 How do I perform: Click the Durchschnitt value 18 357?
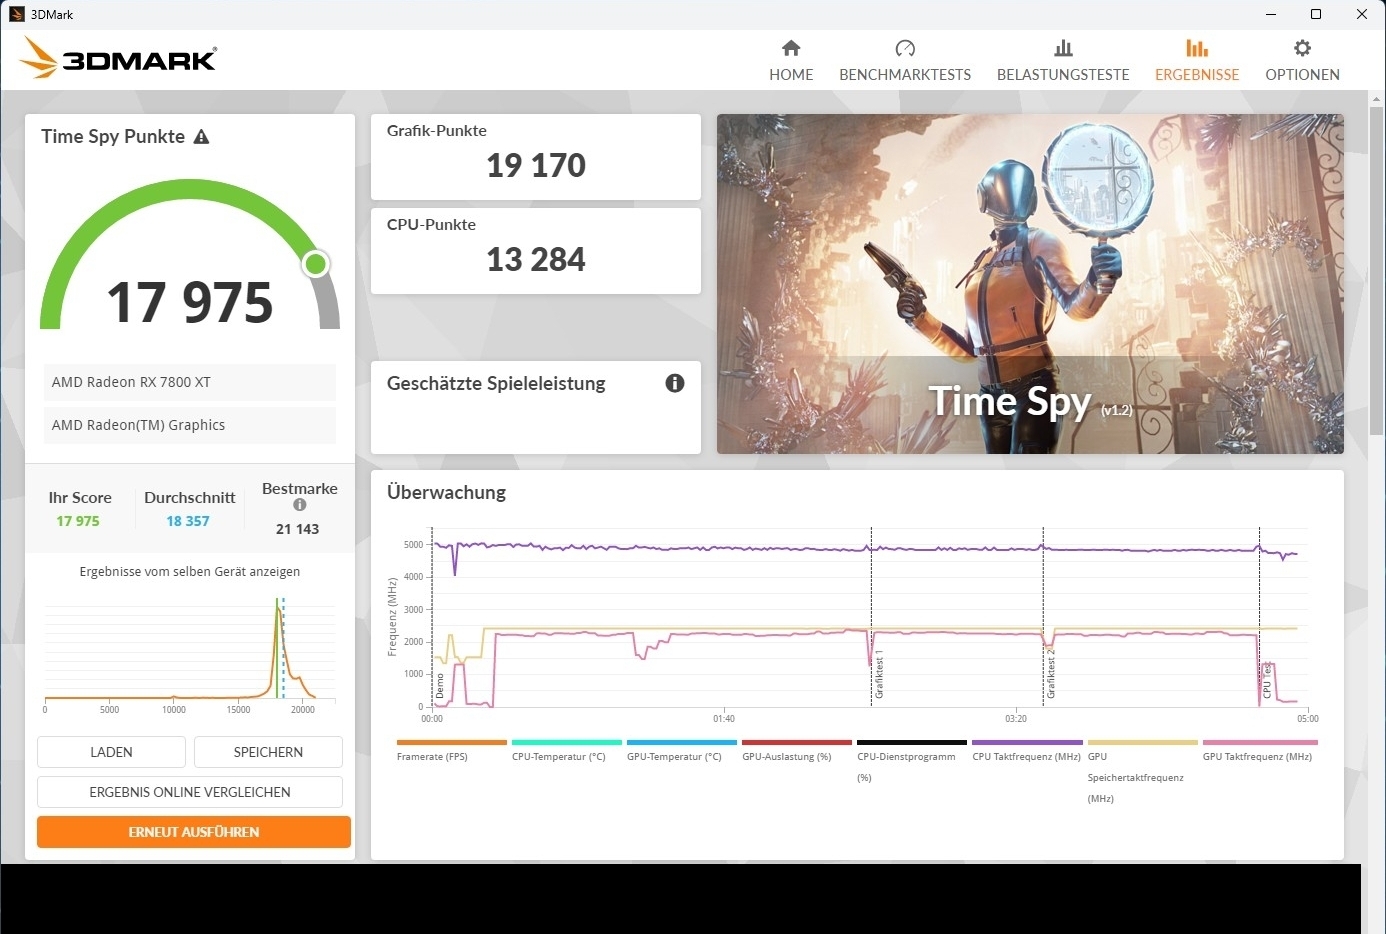coord(188,521)
